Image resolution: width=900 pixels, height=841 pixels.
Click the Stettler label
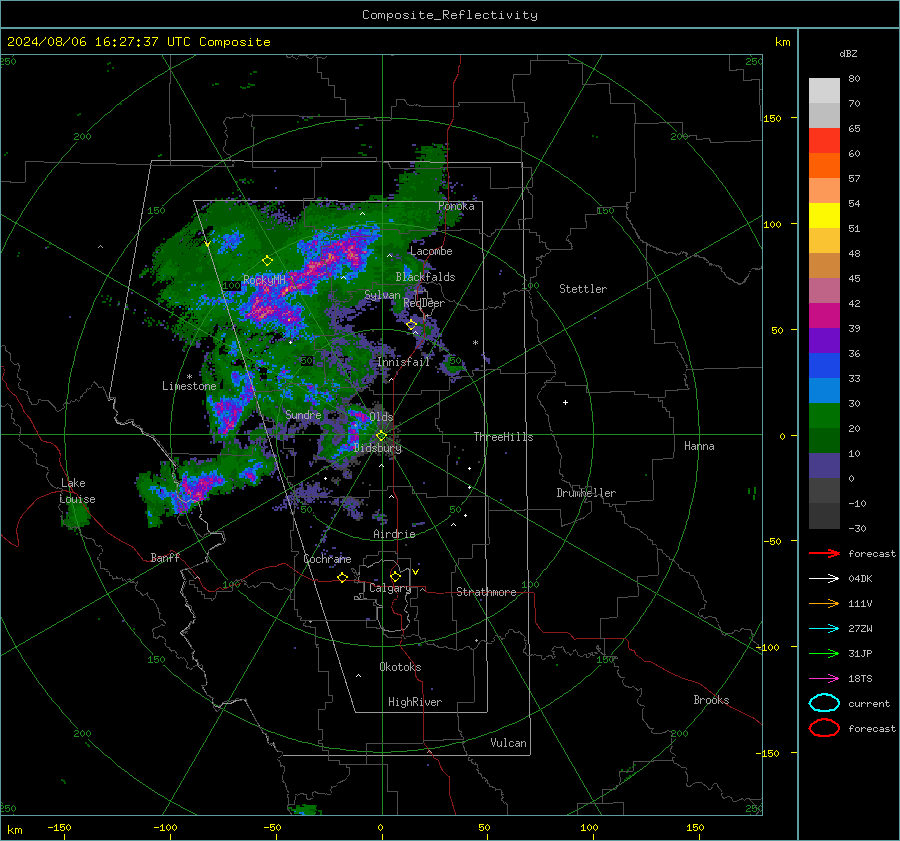point(583,289)
